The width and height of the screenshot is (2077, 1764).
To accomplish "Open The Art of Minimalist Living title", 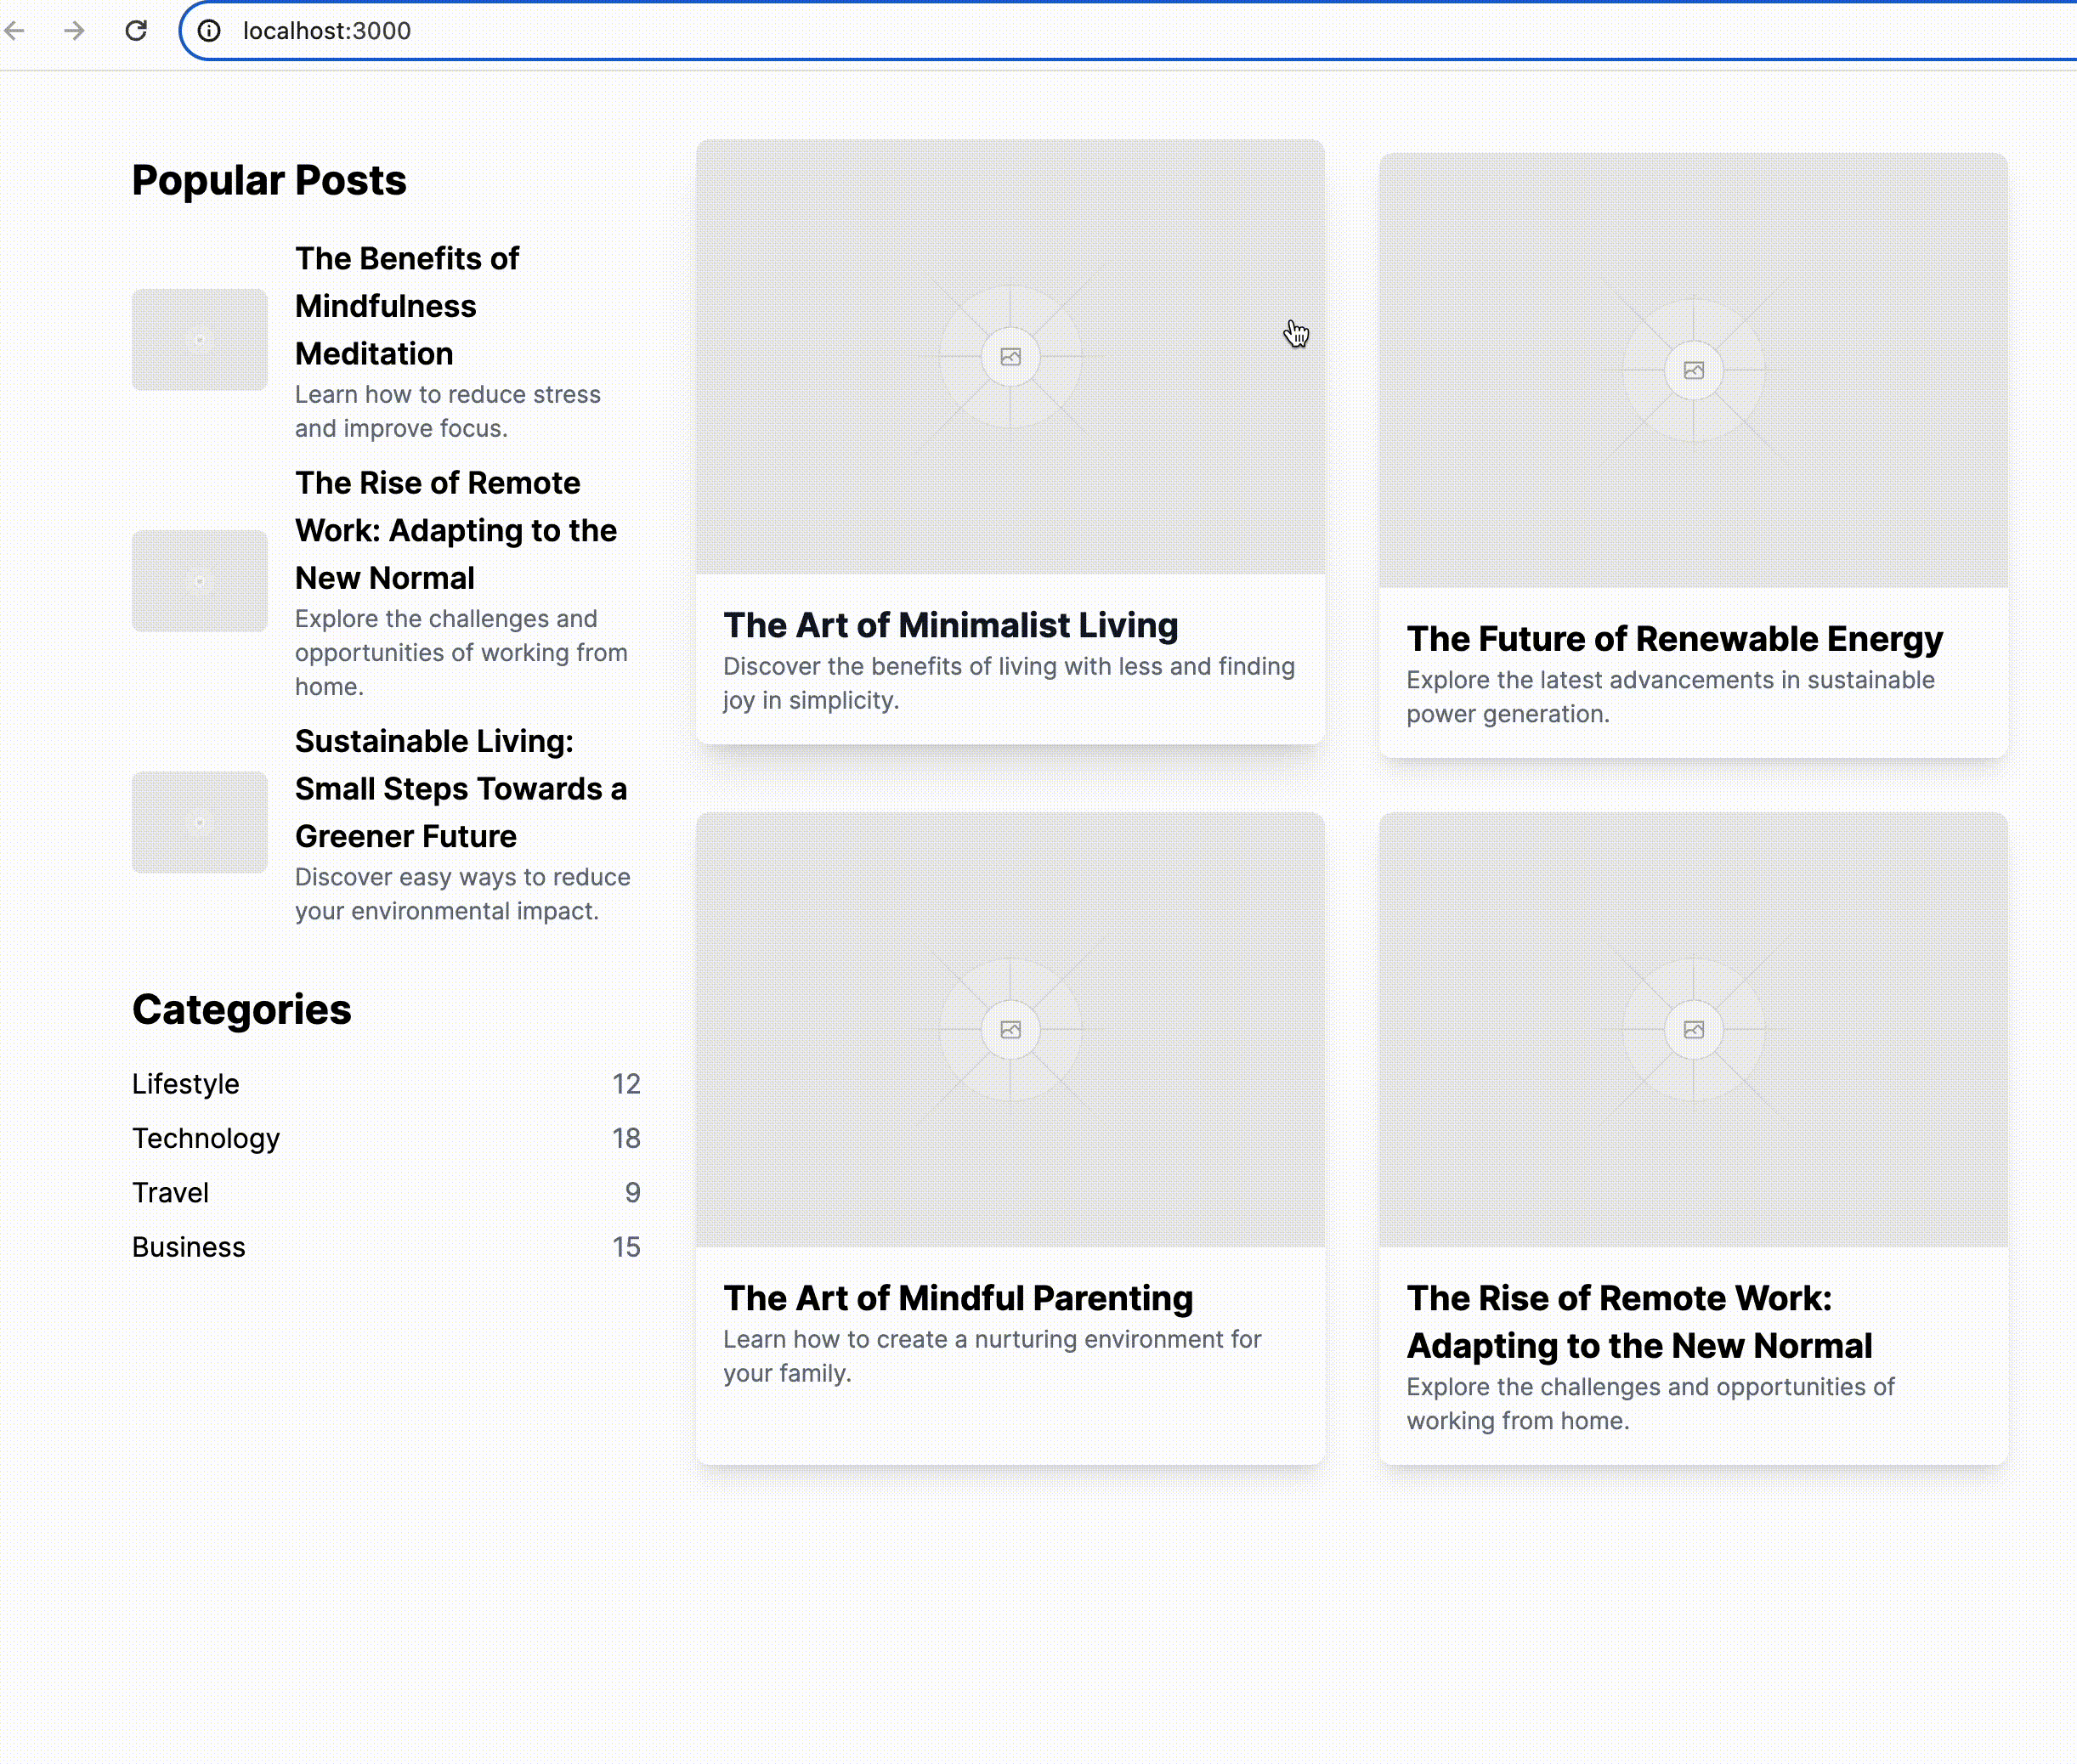I will point(950,625).
